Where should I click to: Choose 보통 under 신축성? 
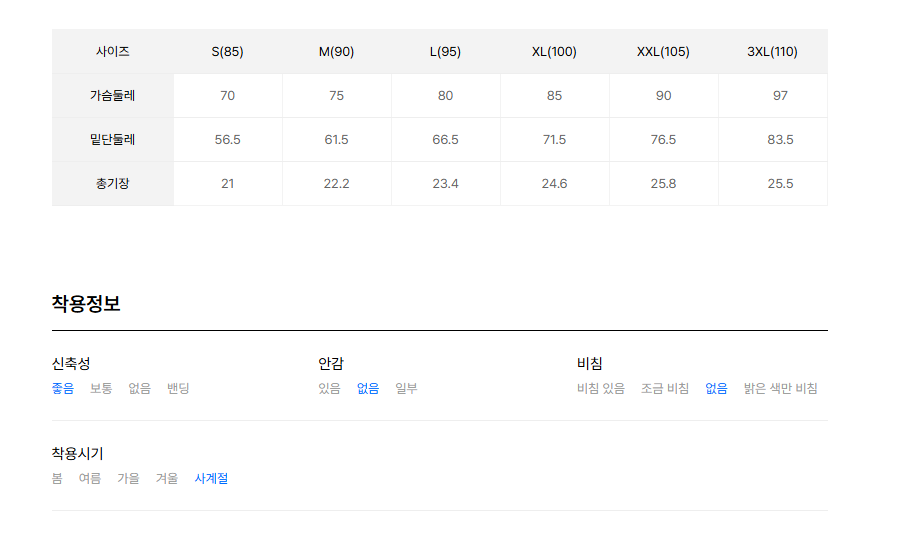(x=101, y=388)
